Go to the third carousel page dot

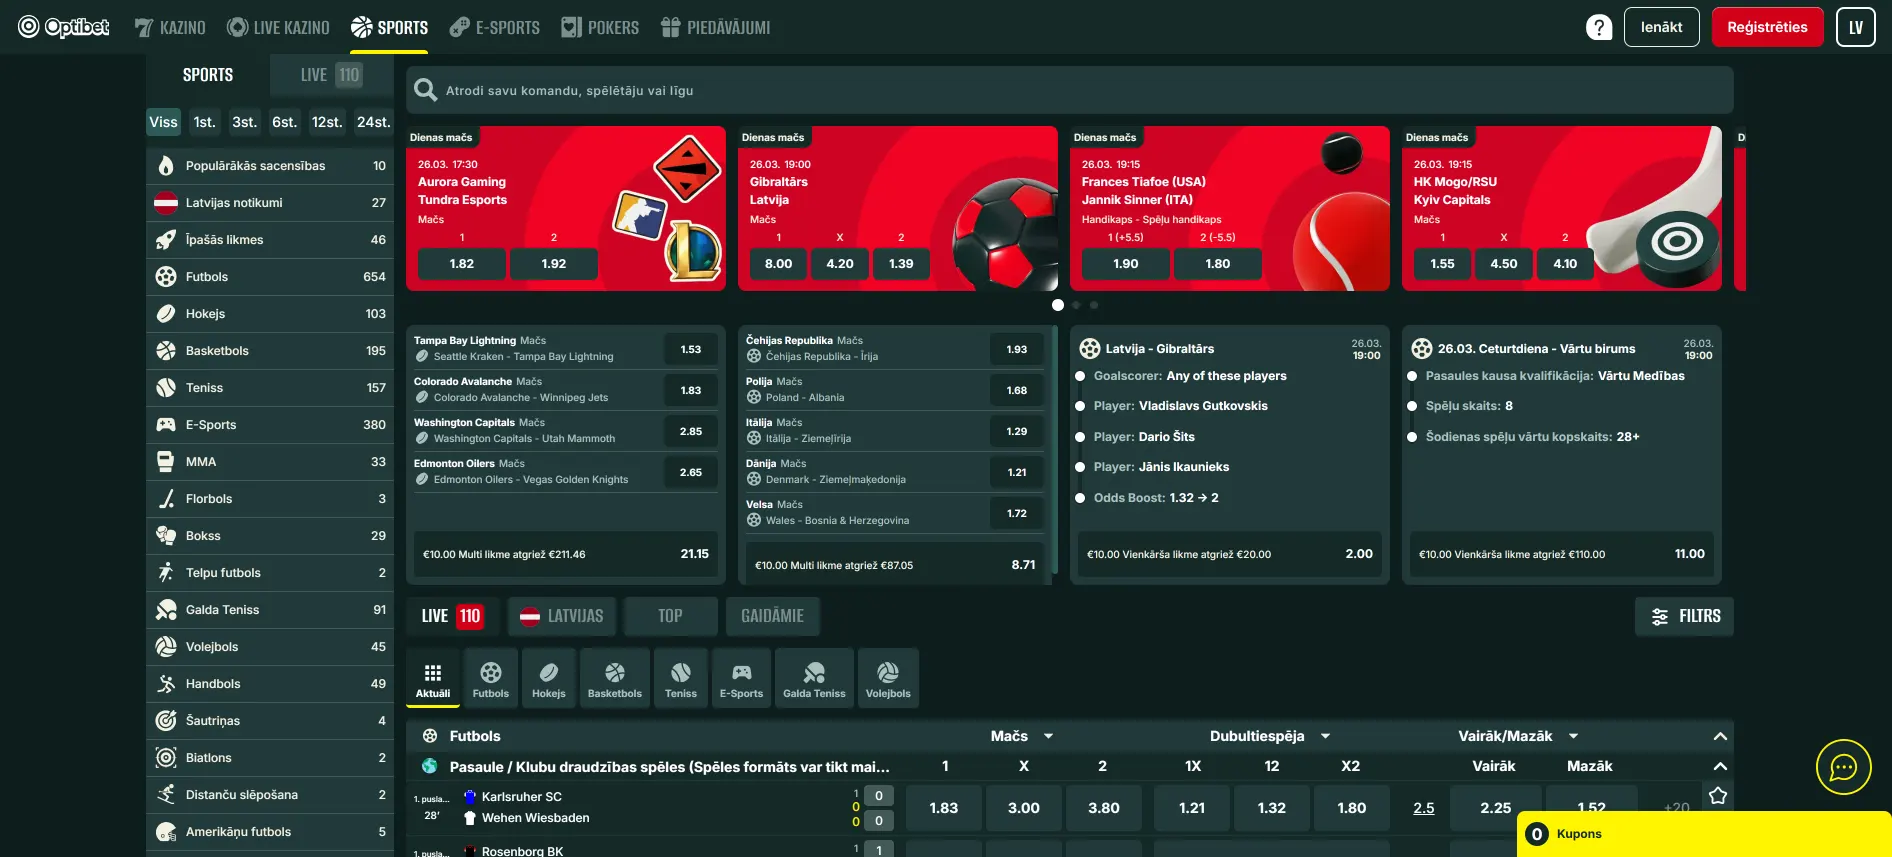tap(1094, 305)
